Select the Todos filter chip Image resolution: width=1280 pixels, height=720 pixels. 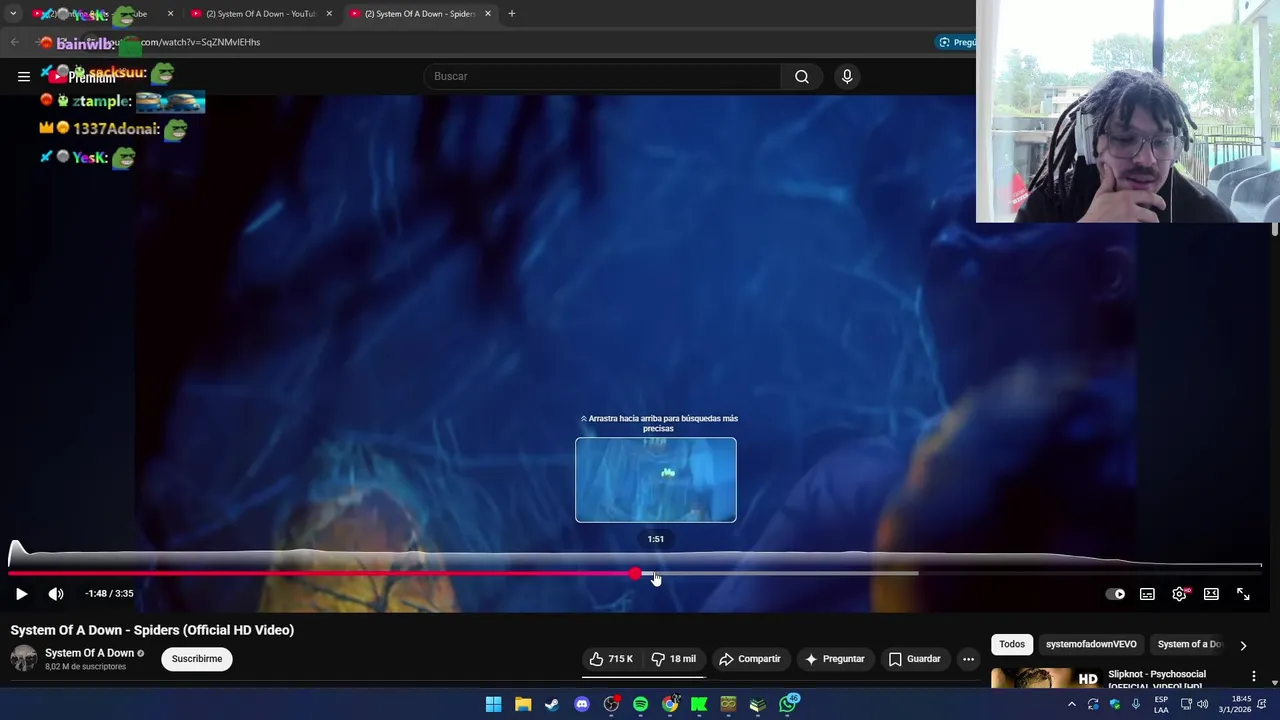[1012, 644]
